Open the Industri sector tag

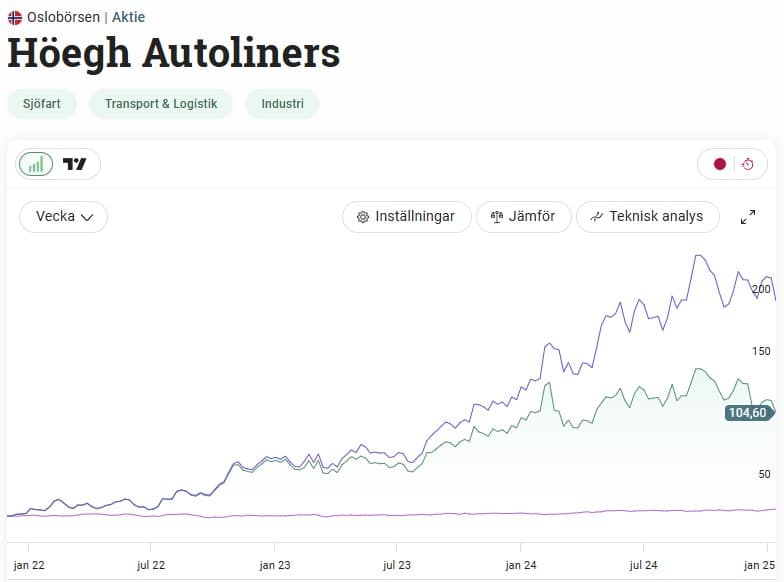click(x=282, y=104)
